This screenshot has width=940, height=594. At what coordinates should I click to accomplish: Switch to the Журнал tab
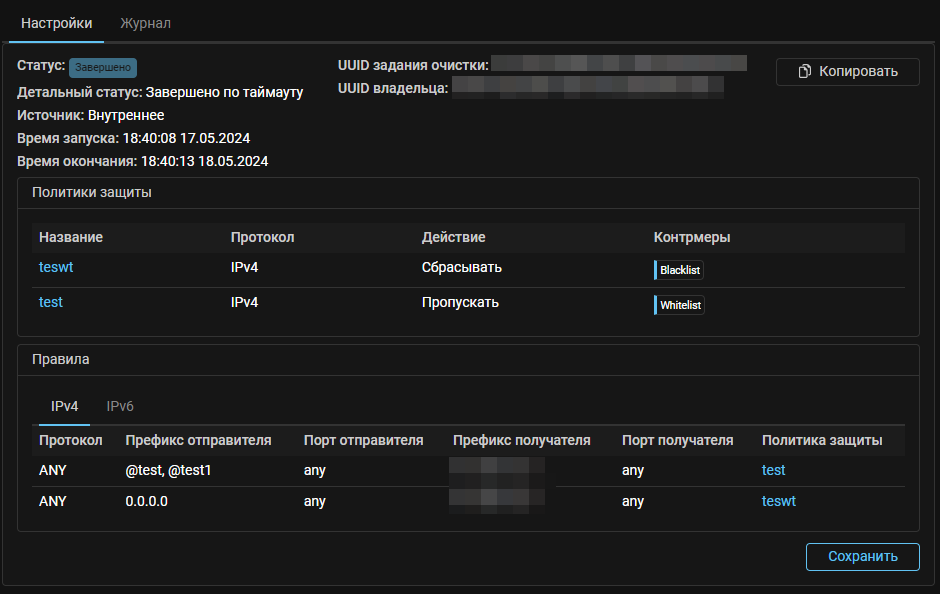(145, 23)
